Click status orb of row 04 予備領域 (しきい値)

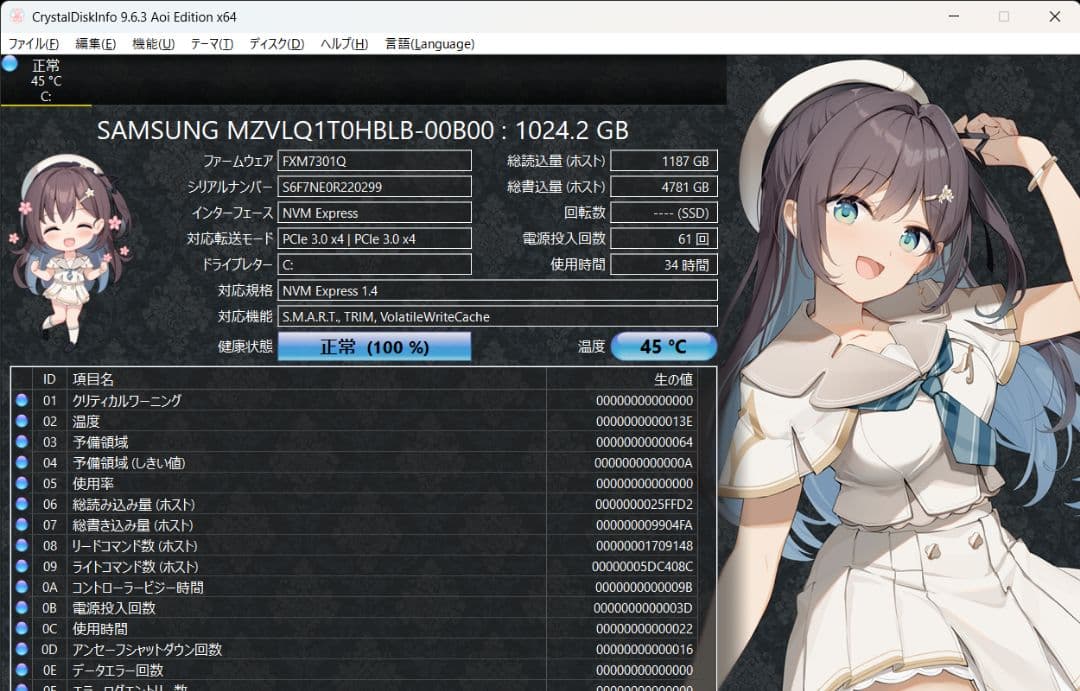(x=21, y=462)
